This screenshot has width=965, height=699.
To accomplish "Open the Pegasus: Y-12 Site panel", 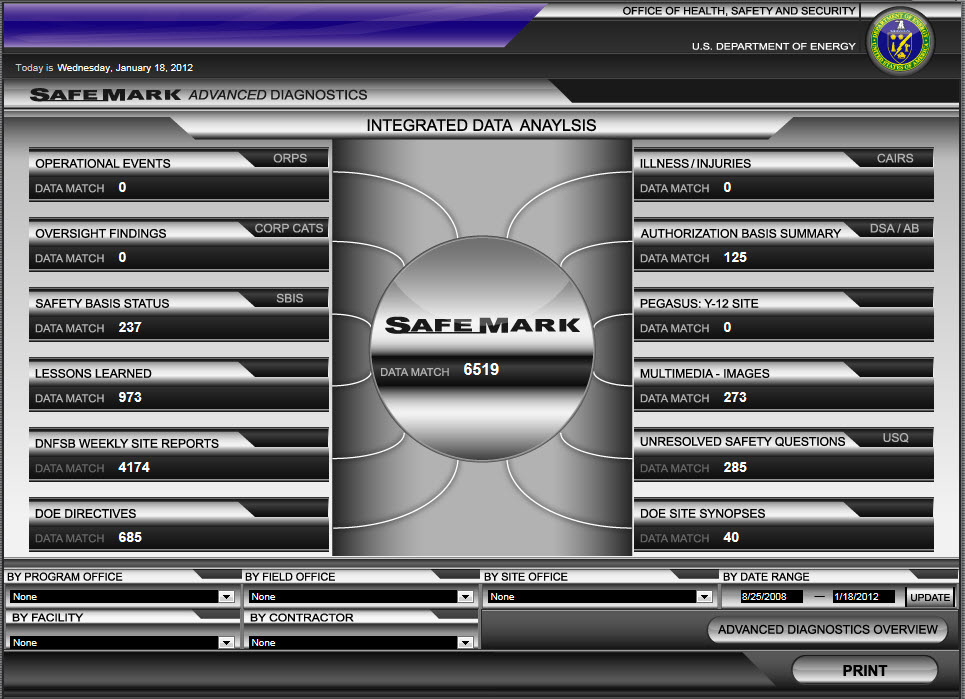I will click(783, 314).
